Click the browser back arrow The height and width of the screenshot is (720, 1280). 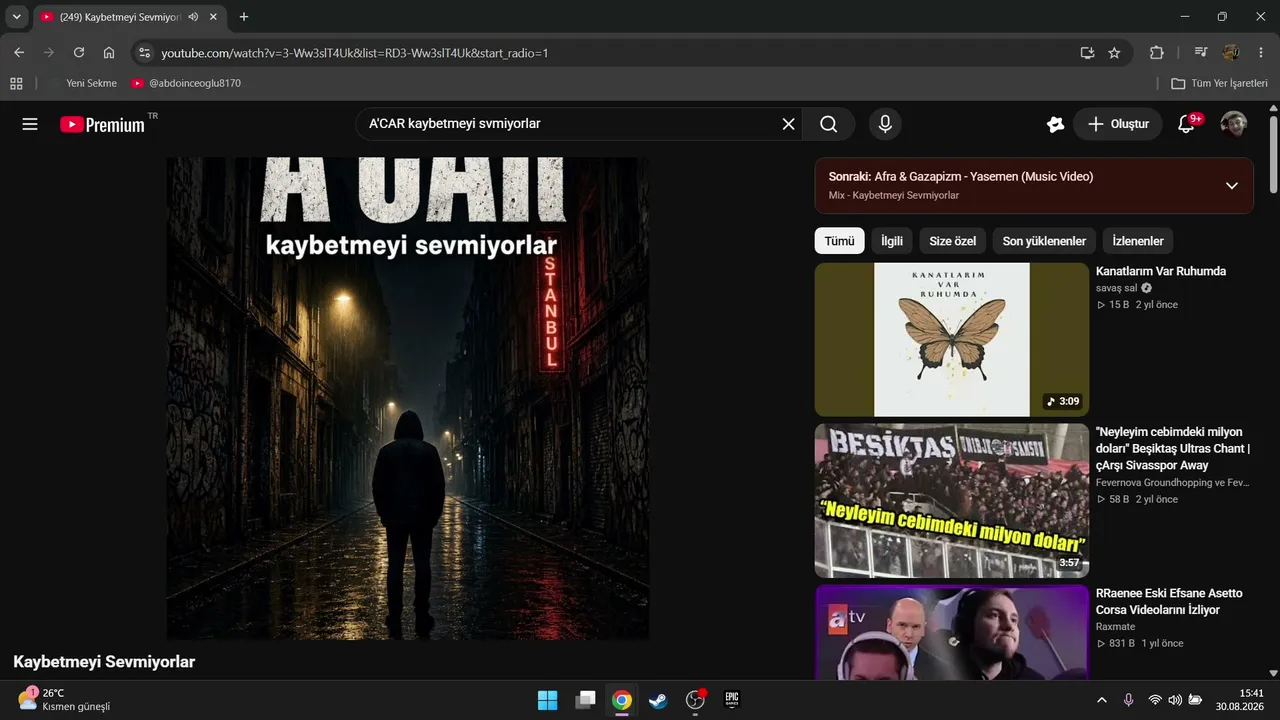pyautogui.click(x=19, y=53)
